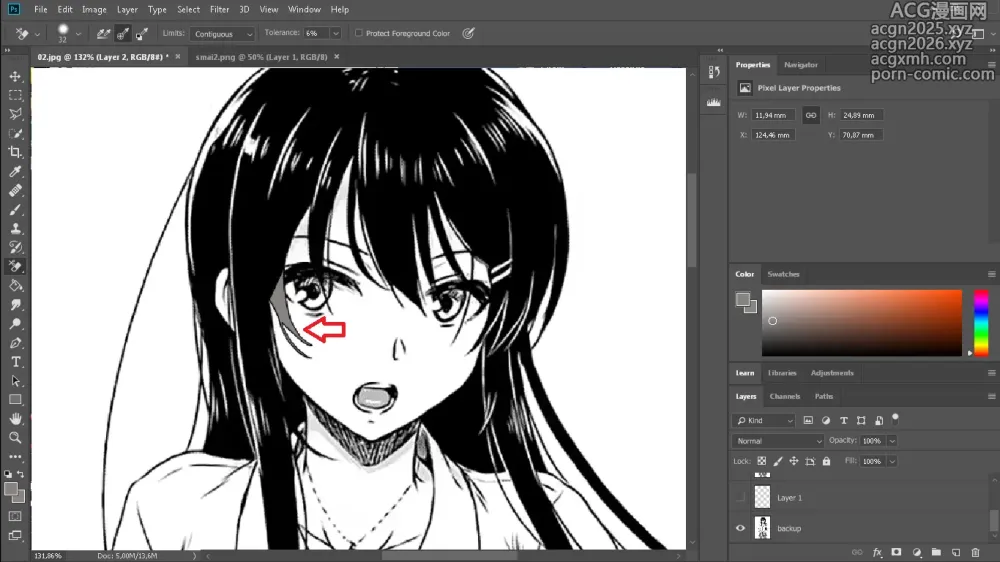
Task: Toggle lock all padlock icon
Action: (x=827, y=461)
